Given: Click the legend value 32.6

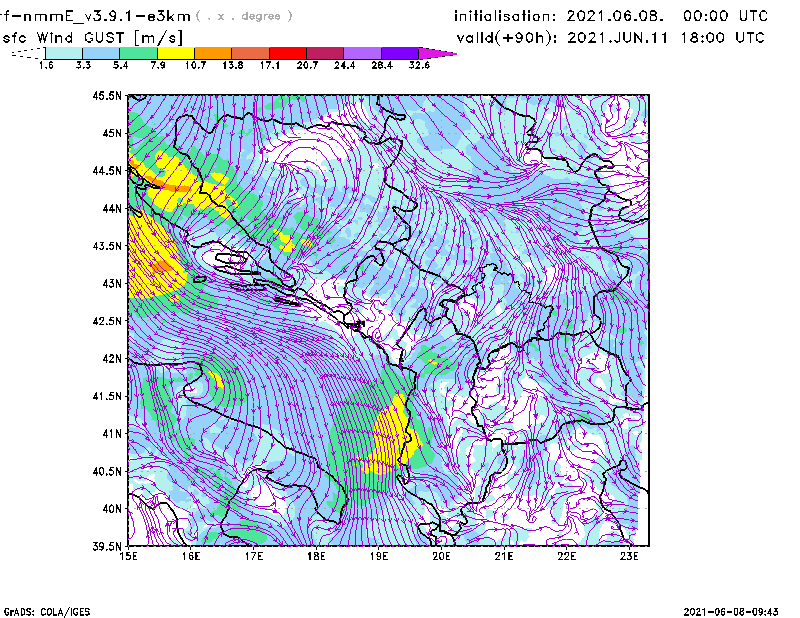Looking at the screenshot, I should coord(419,65).
